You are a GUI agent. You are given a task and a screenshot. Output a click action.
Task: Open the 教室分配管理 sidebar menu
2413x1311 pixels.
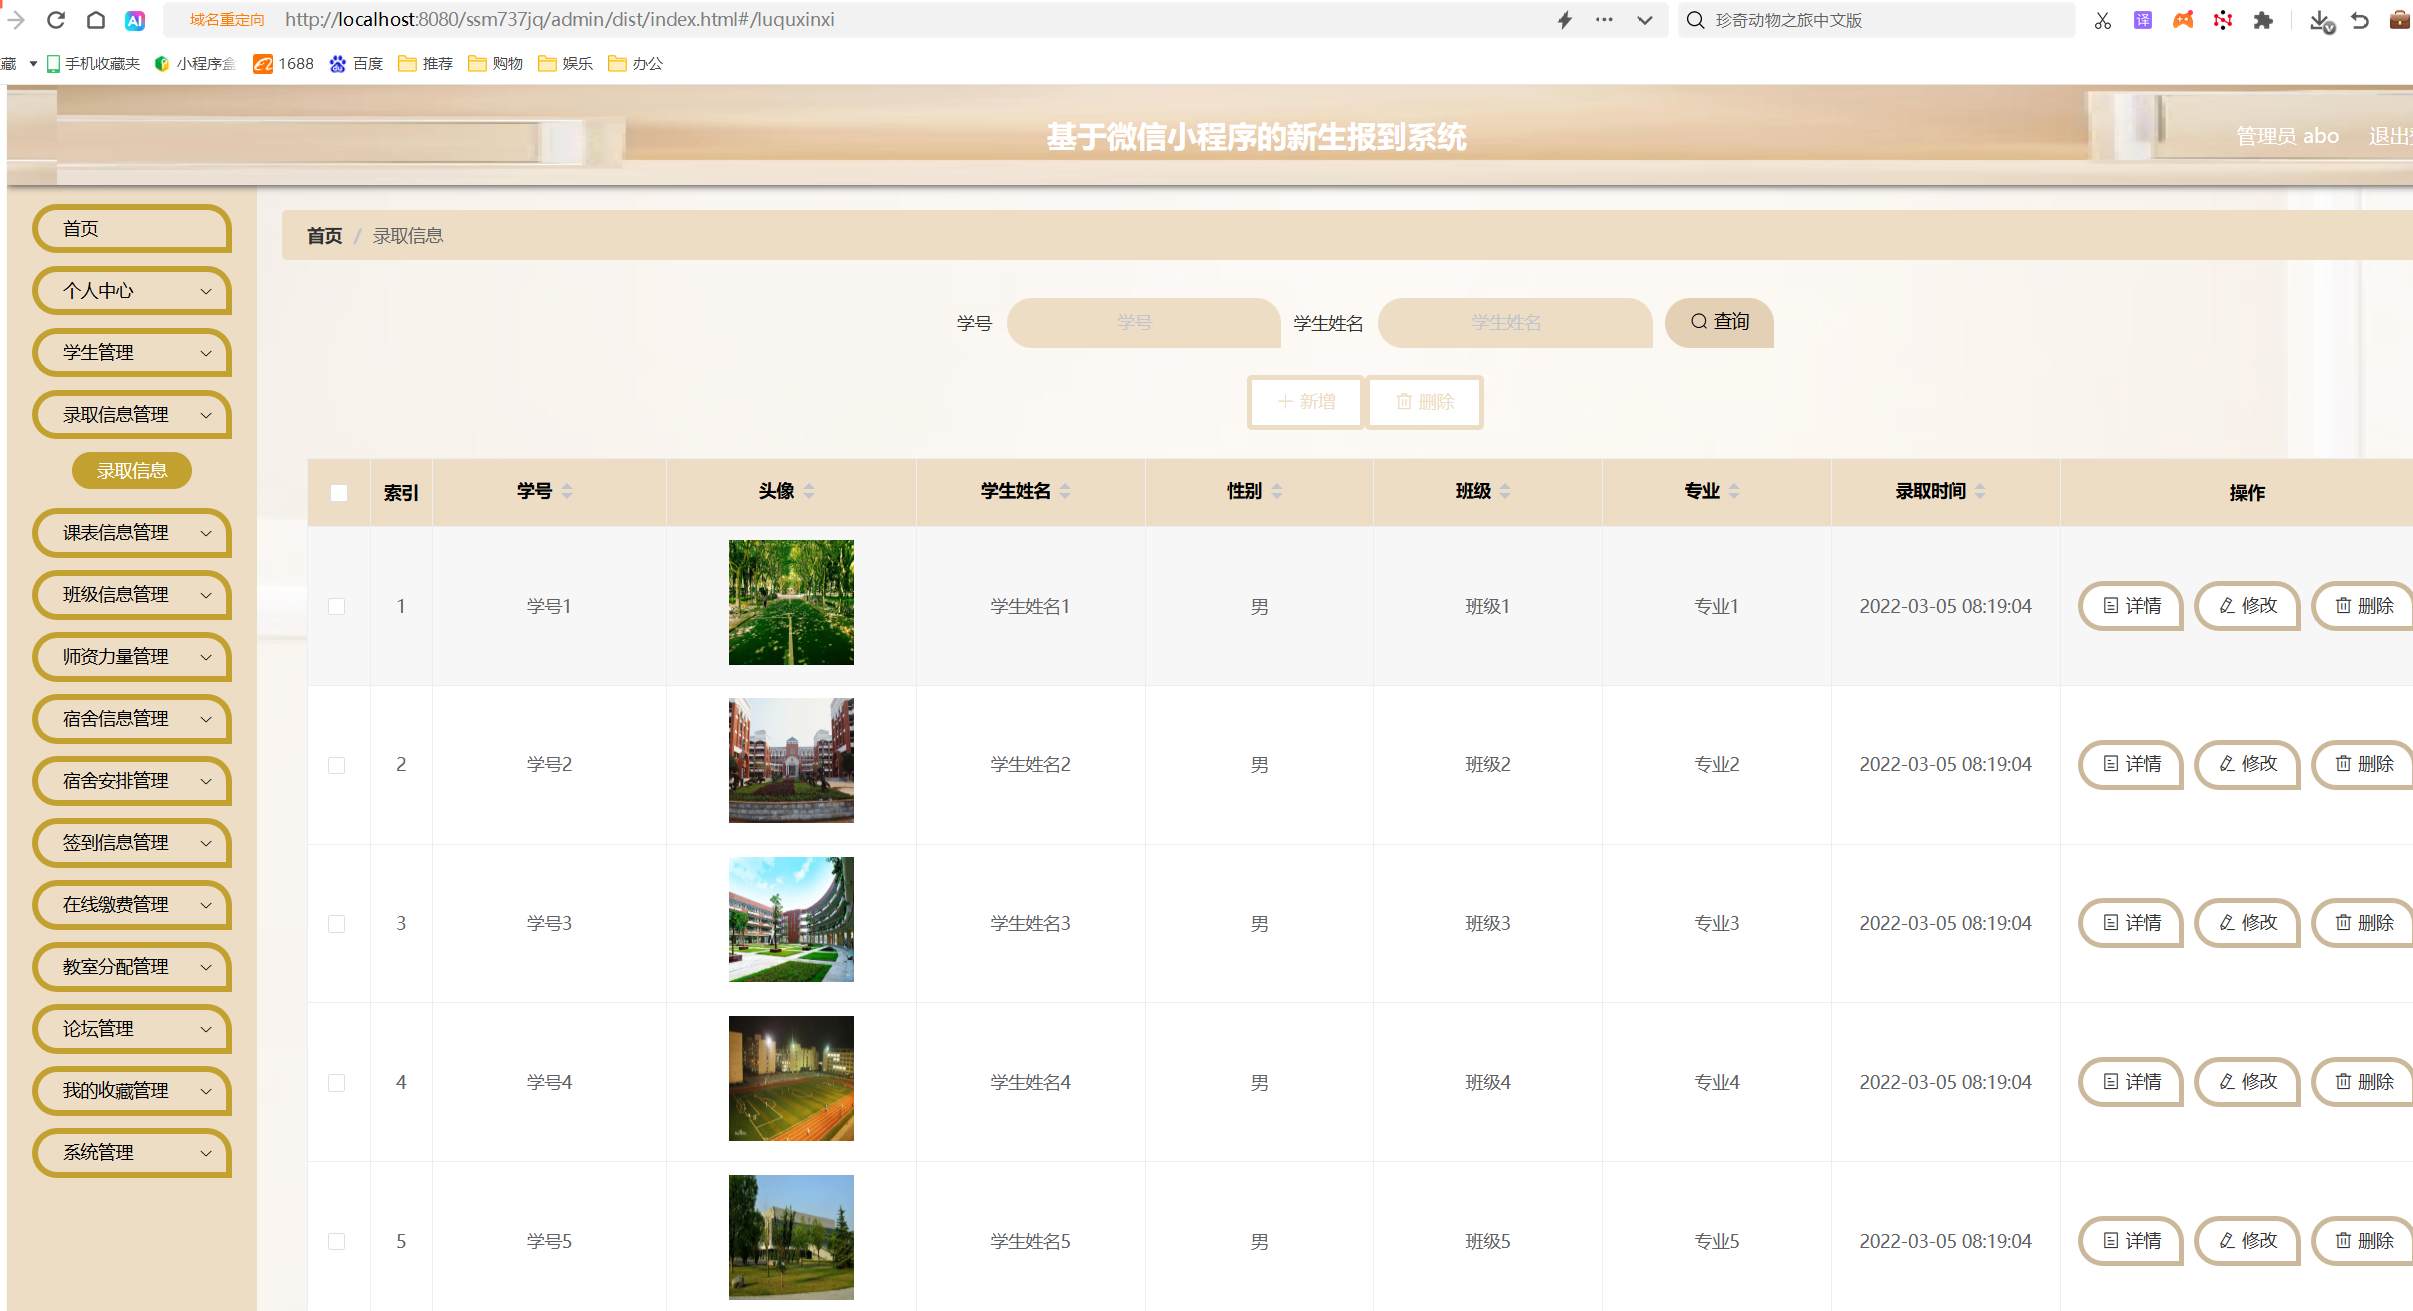tap(132, 967)
